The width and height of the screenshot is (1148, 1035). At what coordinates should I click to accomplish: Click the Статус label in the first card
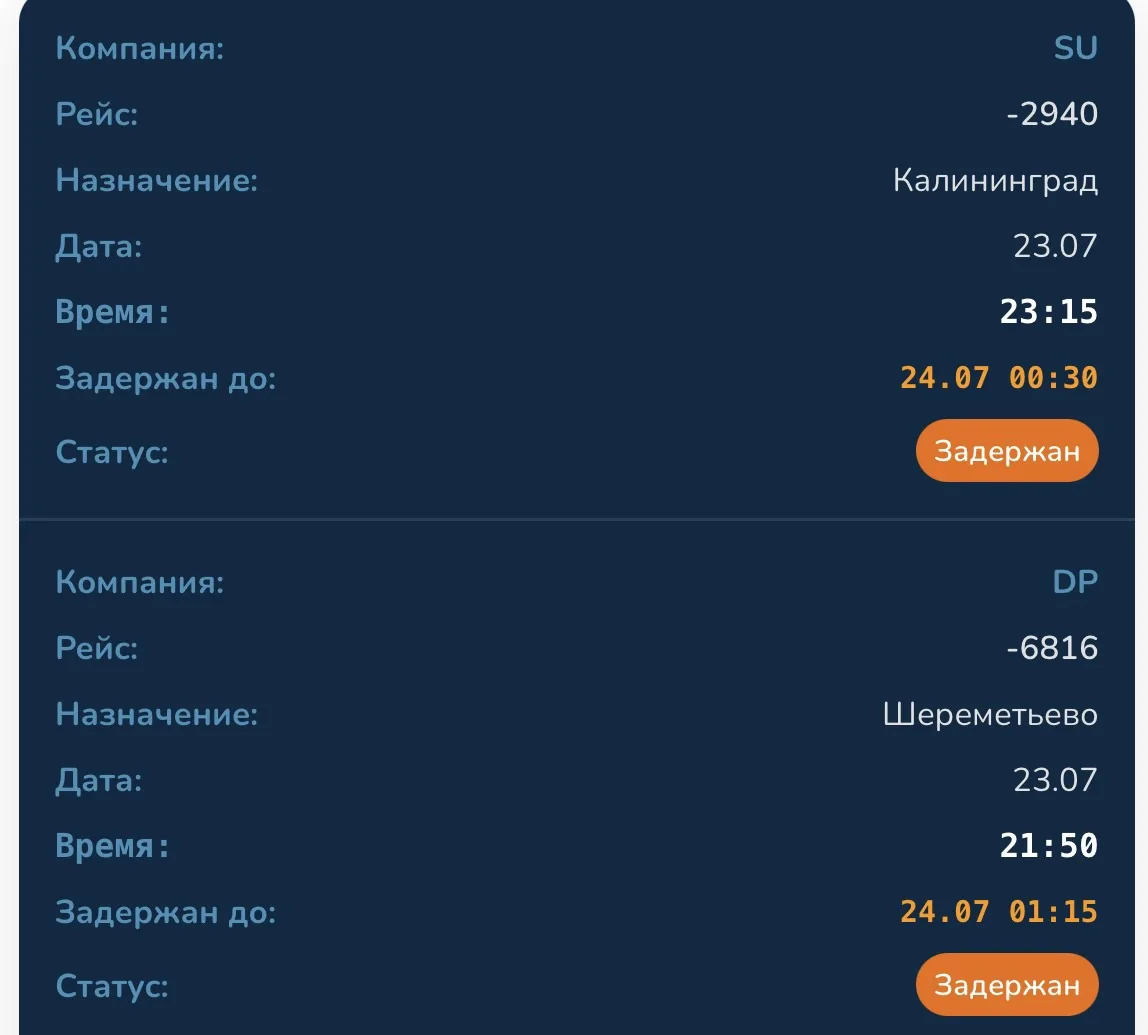[112, 452]
